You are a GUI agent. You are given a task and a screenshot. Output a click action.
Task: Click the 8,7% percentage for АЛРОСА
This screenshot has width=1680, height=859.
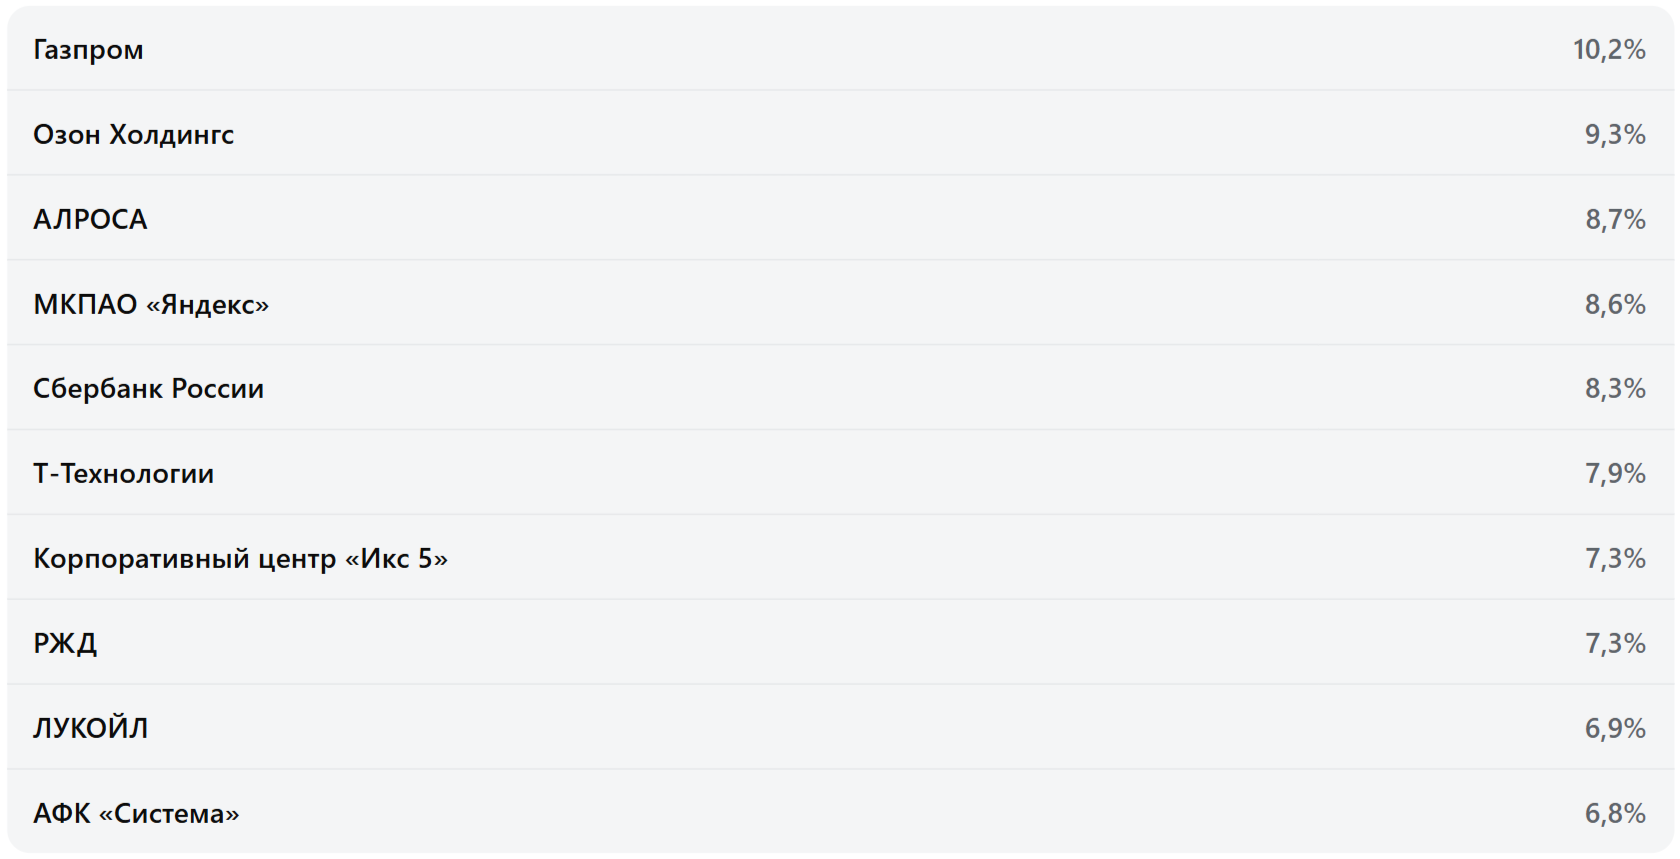tap(1614, 220)
